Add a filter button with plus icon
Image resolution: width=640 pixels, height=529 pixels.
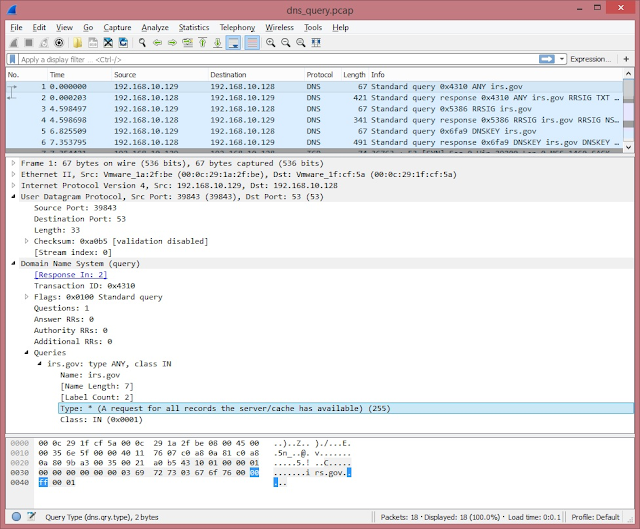tap(626, 59)
